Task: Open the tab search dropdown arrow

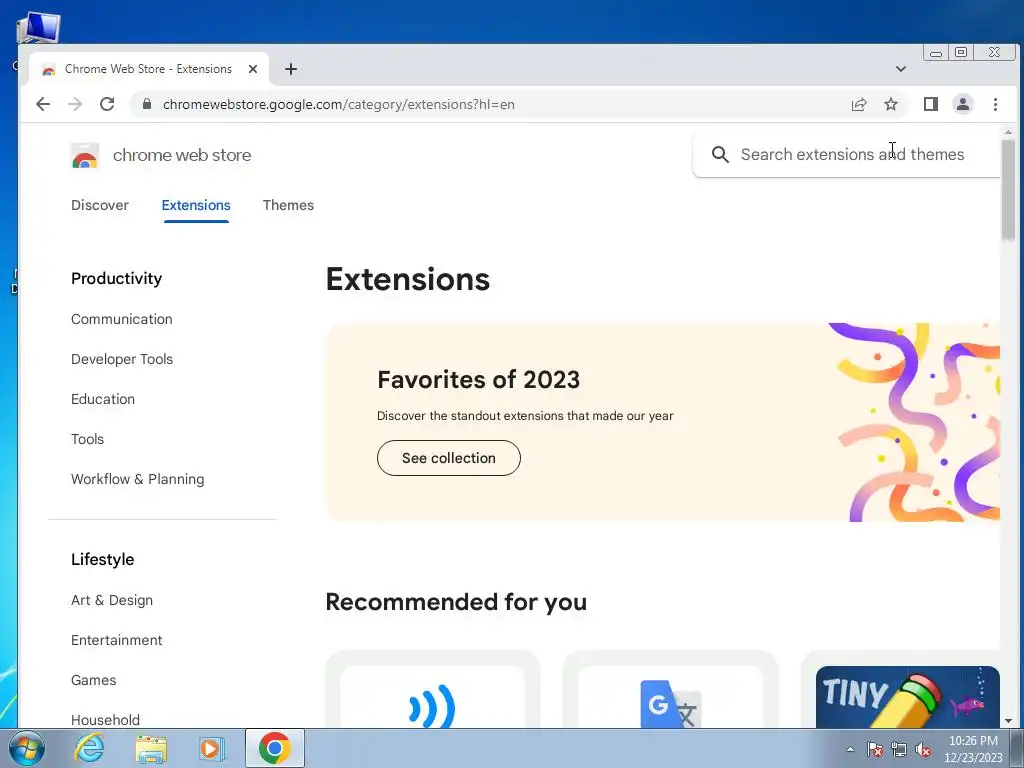Action: (901, 69)
